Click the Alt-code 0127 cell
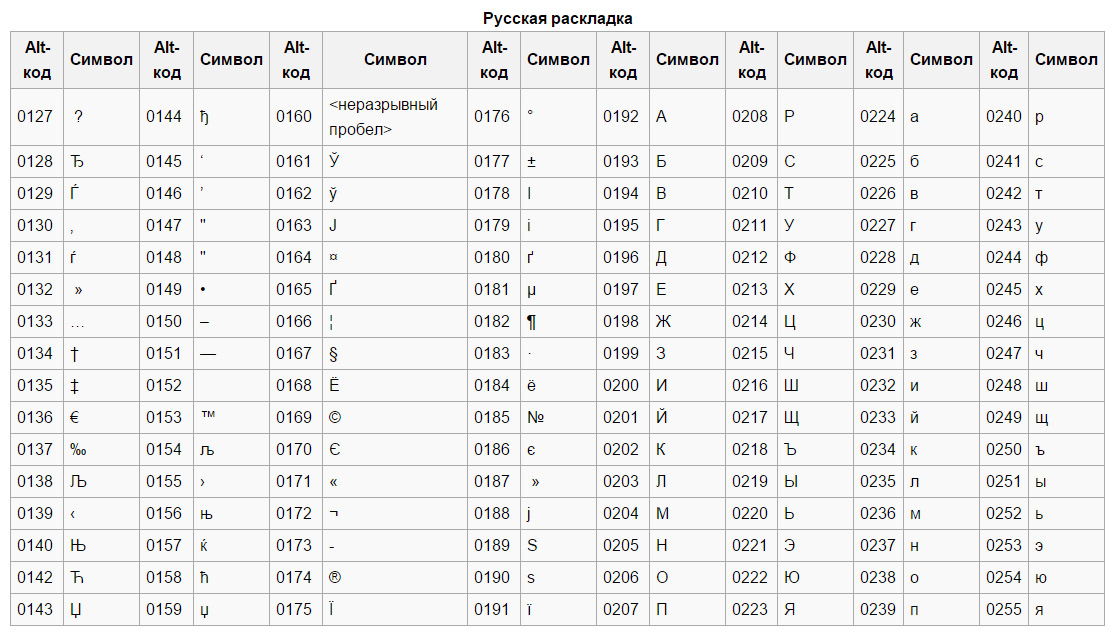 click(x=35, y=116)
